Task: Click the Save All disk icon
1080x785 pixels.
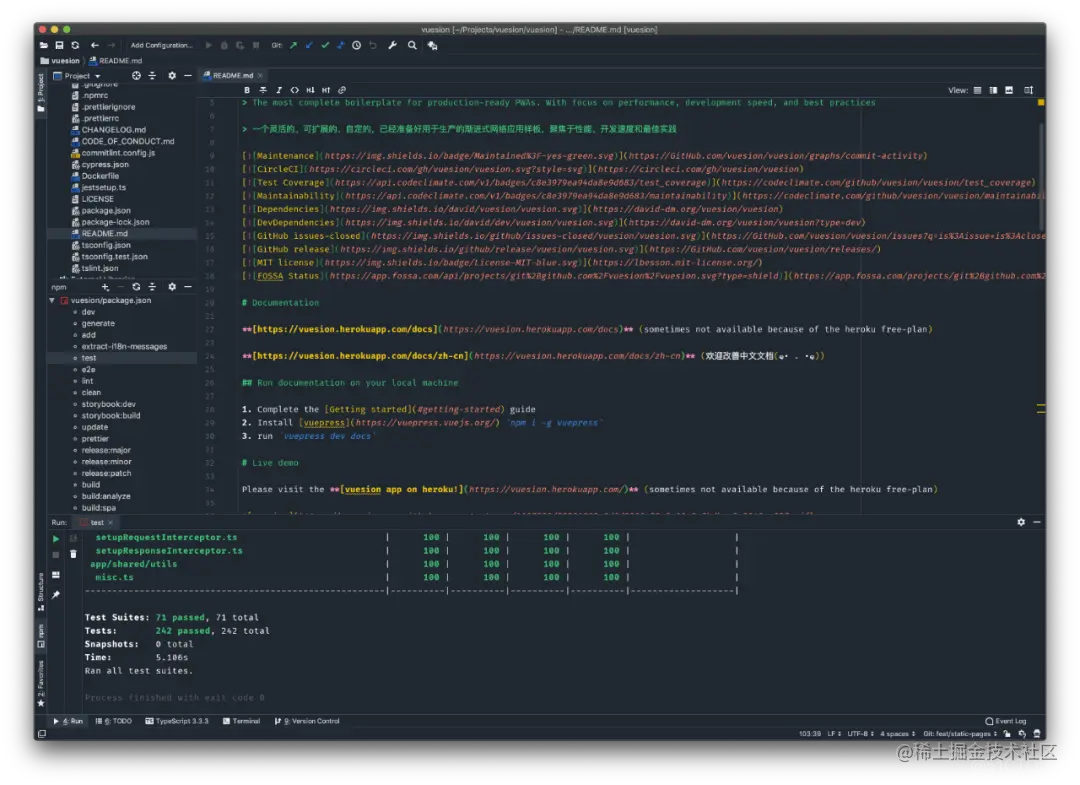Action: pos(59,45)
